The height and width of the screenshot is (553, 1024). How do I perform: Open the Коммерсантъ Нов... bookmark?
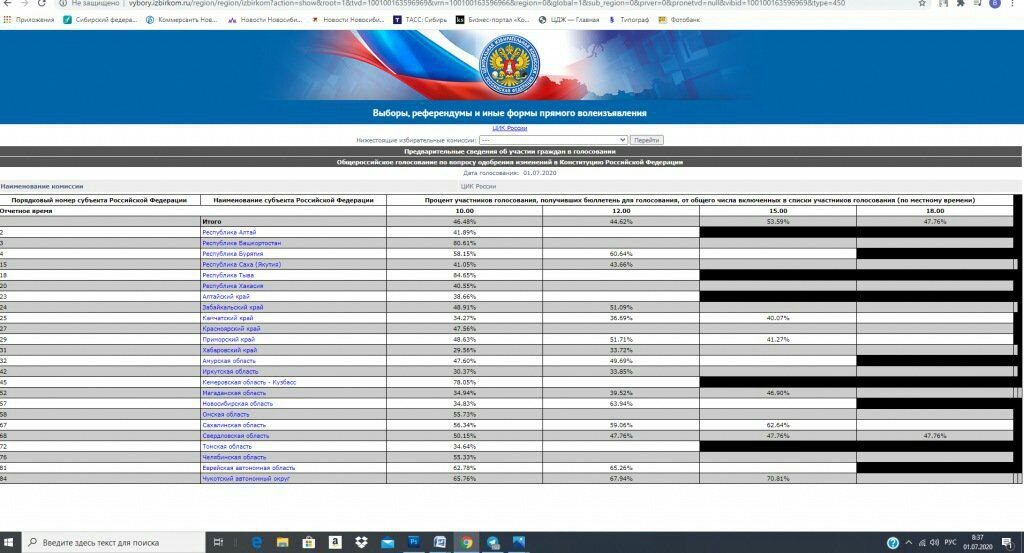click(181, 20)
